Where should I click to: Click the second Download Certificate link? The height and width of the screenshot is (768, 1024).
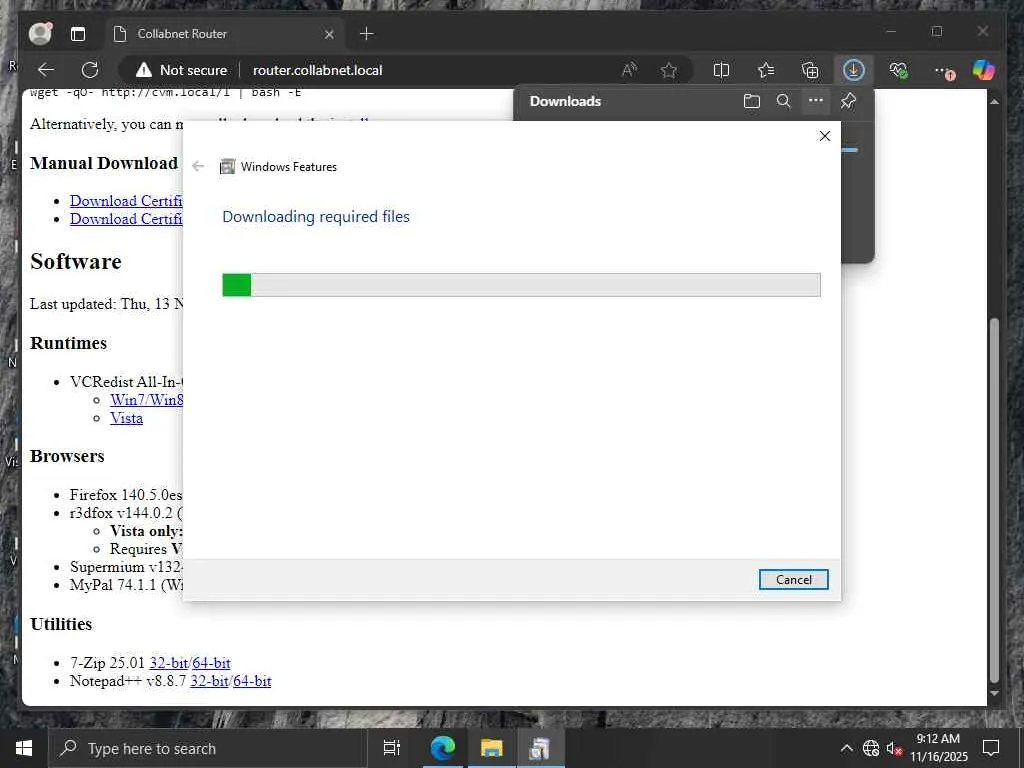point(126,219)
